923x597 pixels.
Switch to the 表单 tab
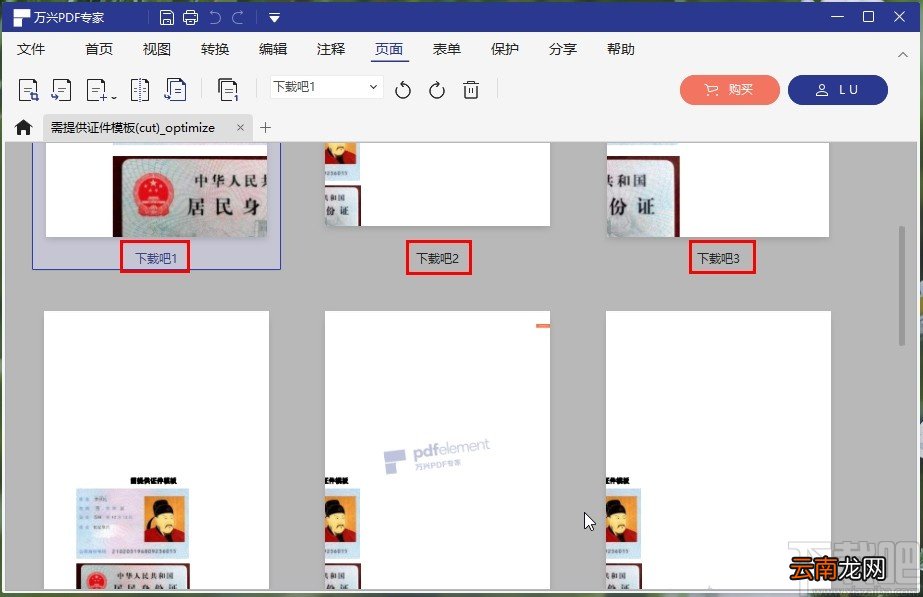tap(447, 49)
